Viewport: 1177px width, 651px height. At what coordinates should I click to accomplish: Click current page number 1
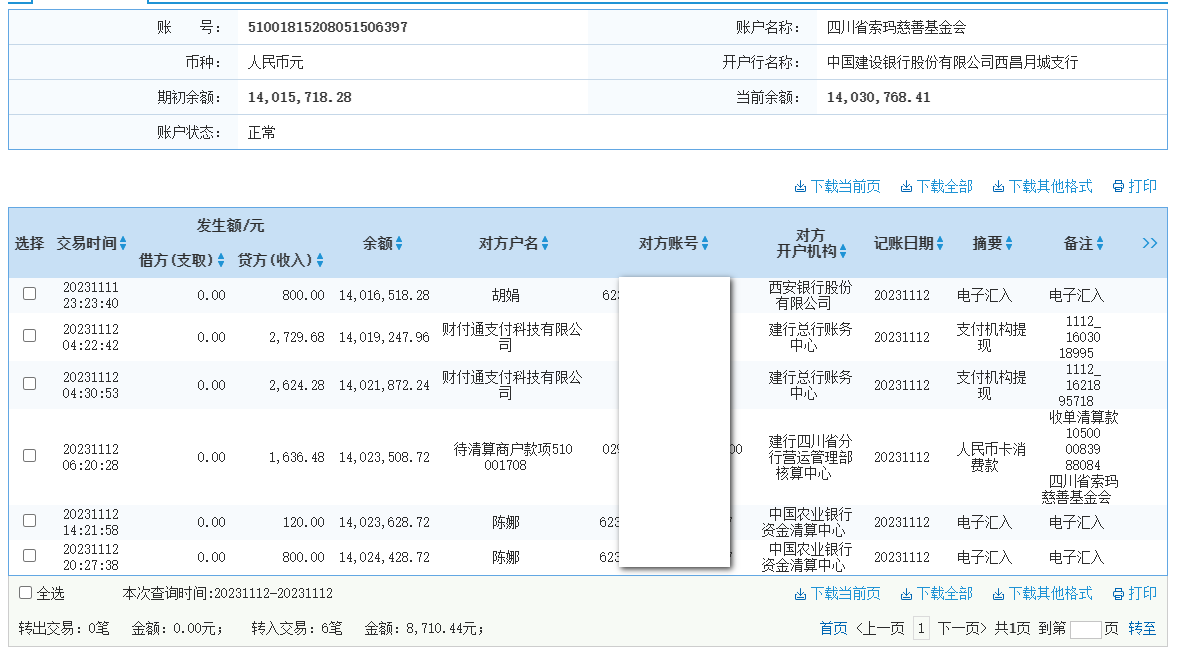click(x=921, y=628)
